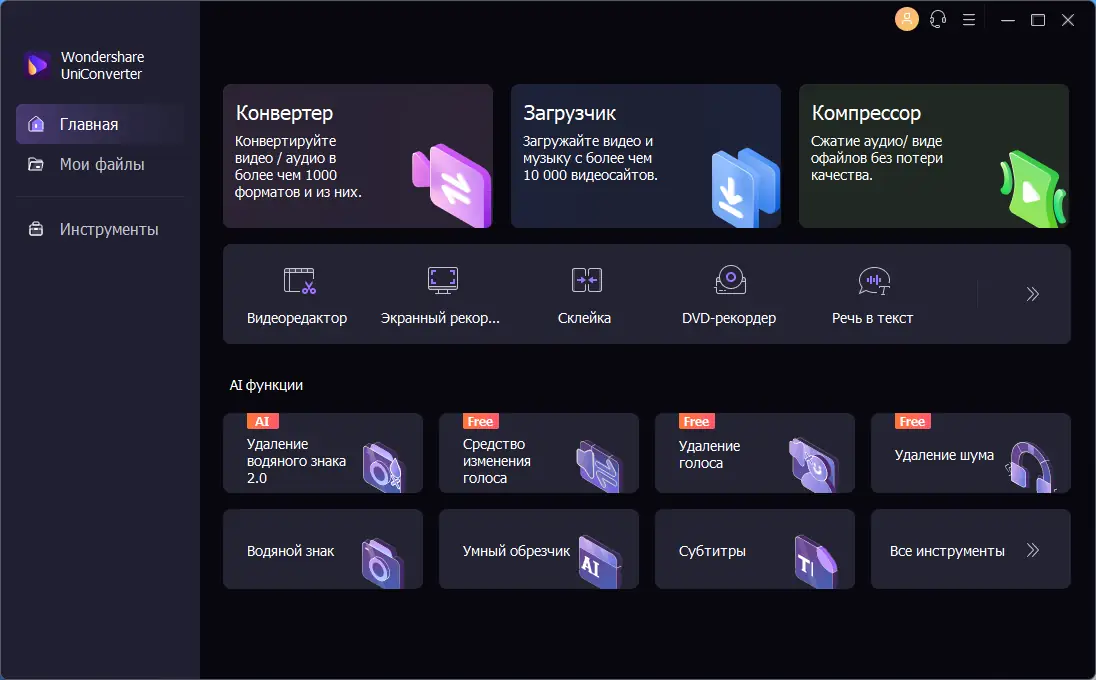Open the DVD-рекордер
This screenshot has height=680, width=1096.
coord(729,293)
